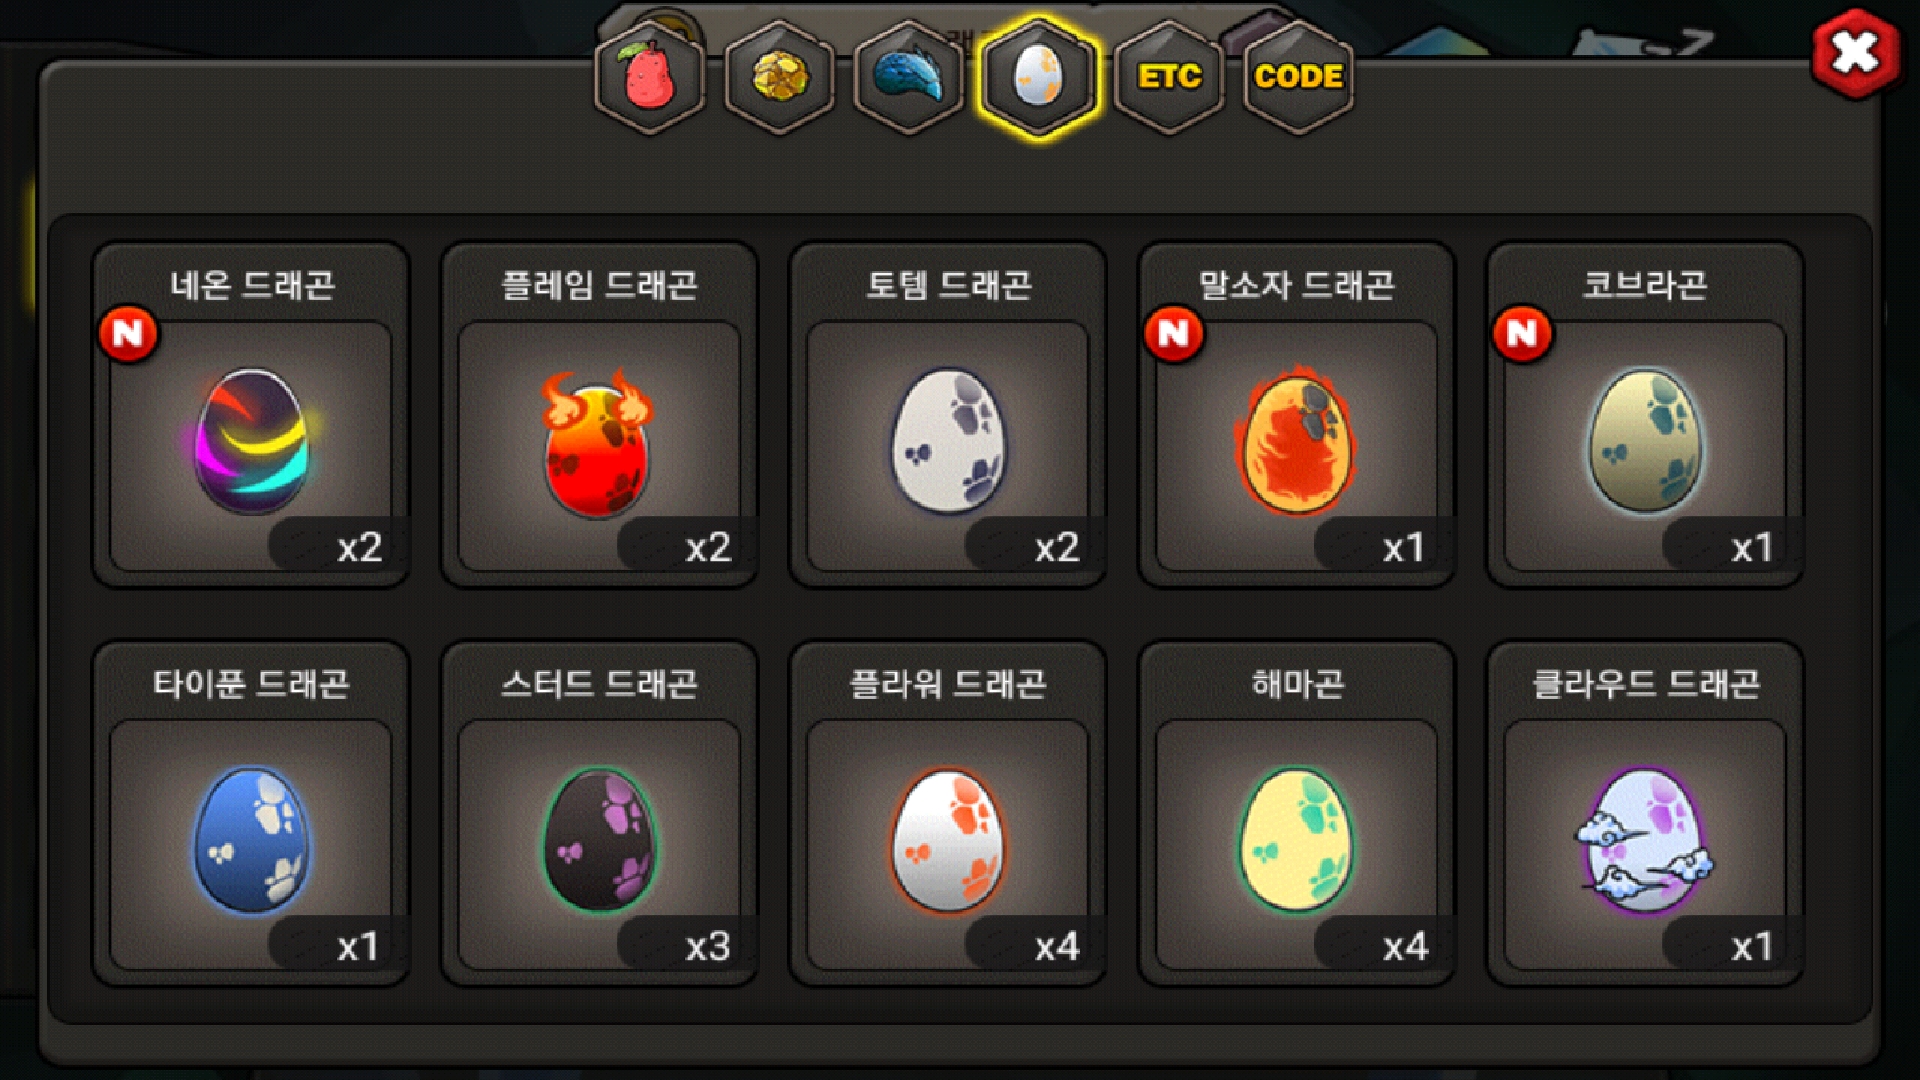The height and width of the screenshot is (1080, 1920).
Task: Tap the 코브라곤 beige egg
Action: pos(1645,440)
